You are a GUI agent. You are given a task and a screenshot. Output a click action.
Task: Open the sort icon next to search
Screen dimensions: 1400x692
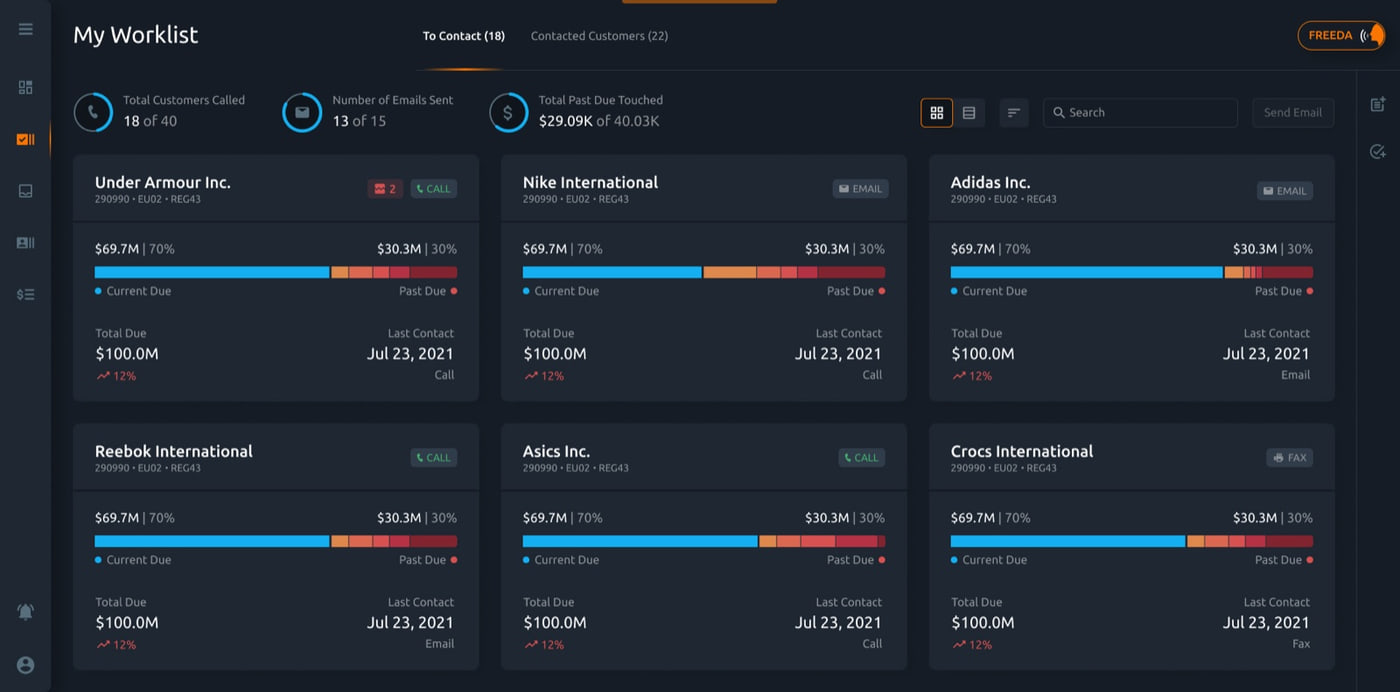pyautogui.click(x=1013, y=113)
